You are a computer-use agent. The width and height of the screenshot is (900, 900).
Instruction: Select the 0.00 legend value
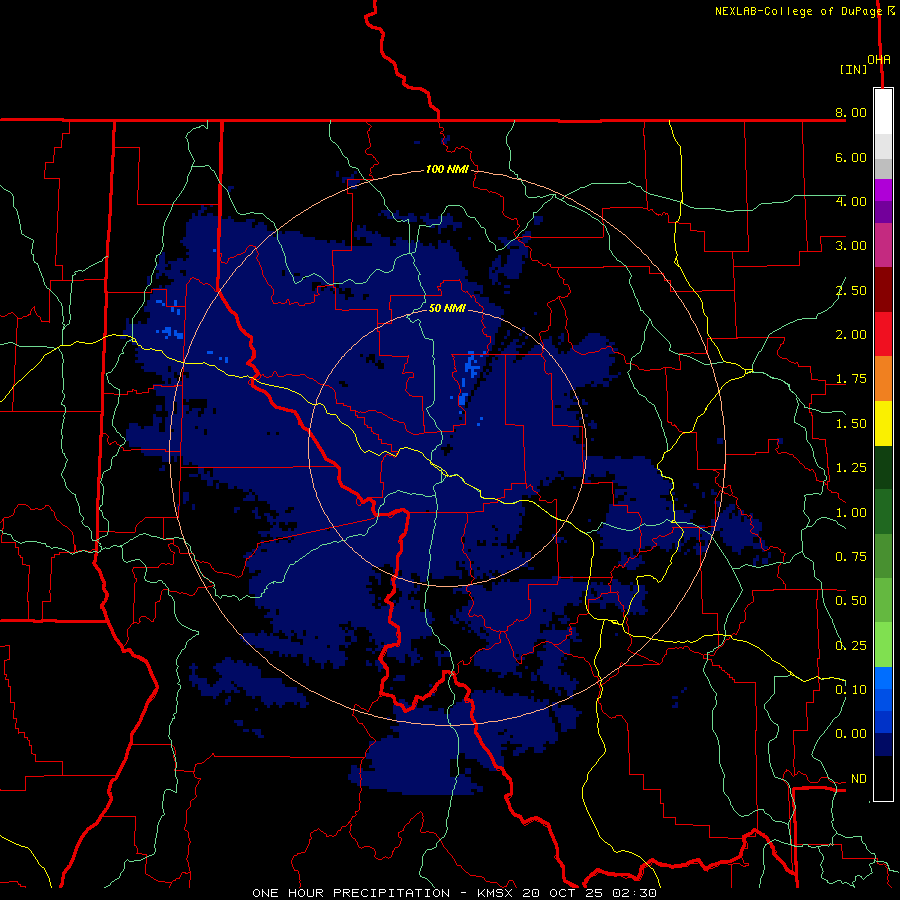pyautogui.click(x=851, y=734)
